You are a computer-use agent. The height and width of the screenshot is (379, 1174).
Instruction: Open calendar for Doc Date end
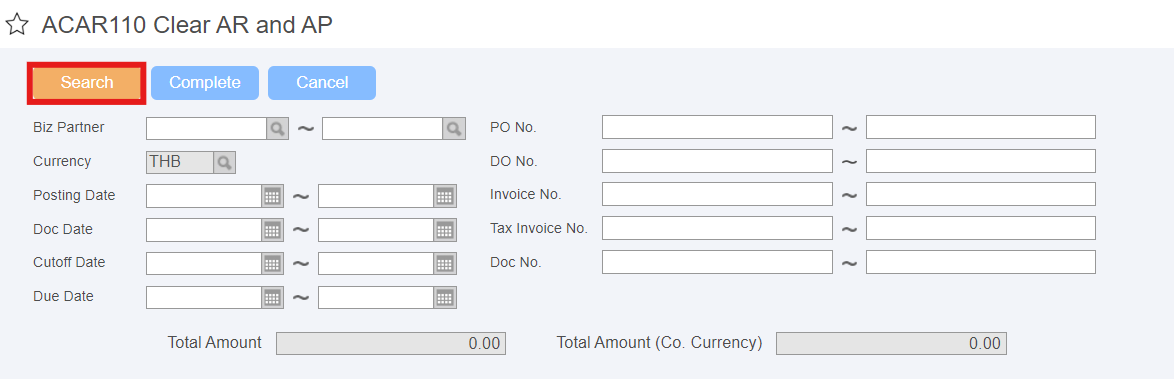tap(445, 230)
